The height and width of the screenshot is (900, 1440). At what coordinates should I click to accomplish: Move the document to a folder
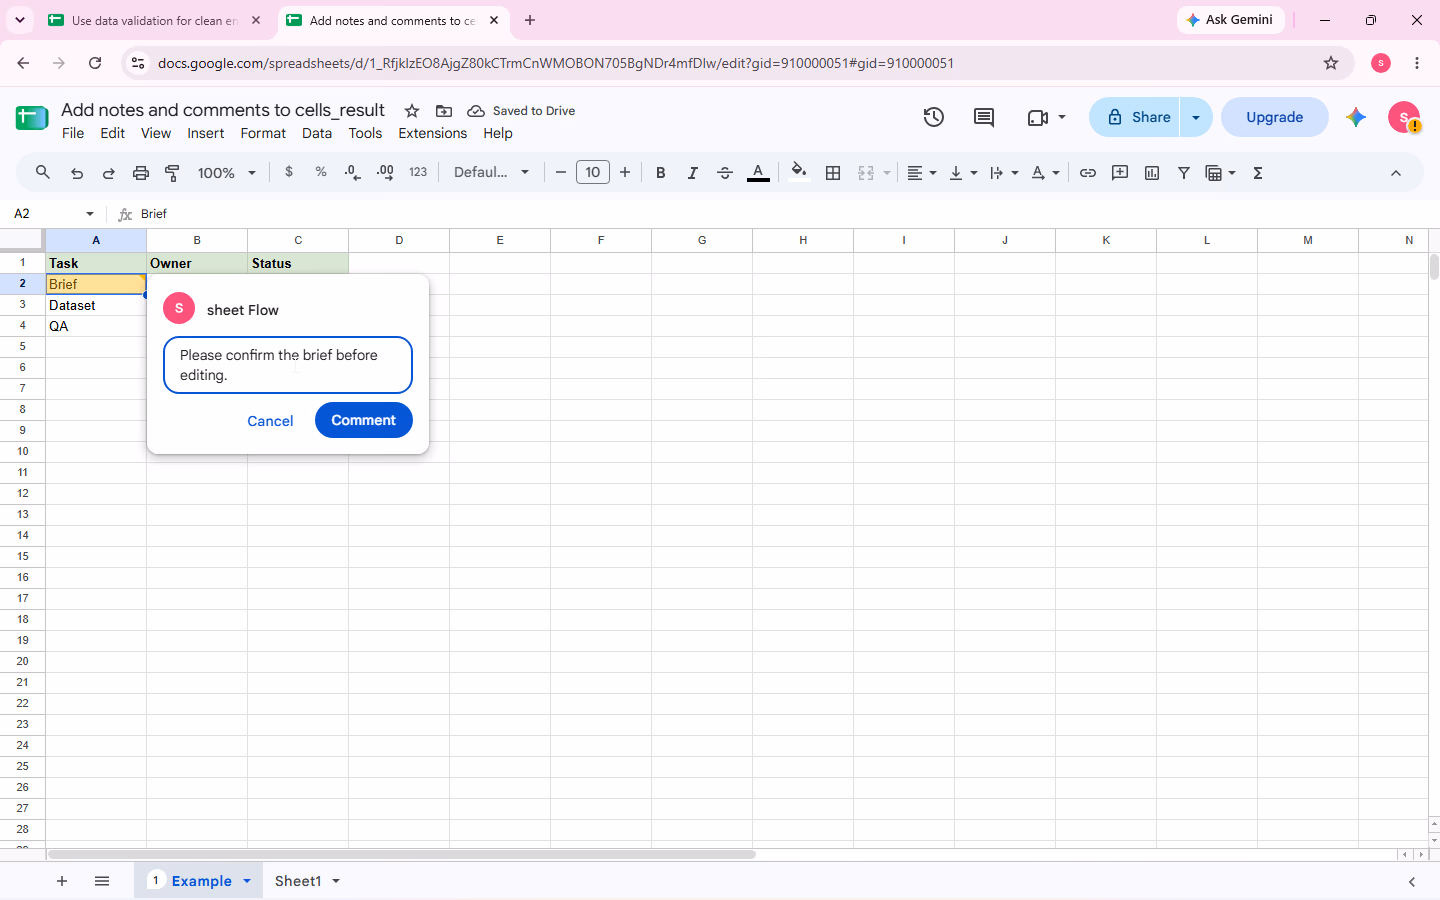pos(444,111)
